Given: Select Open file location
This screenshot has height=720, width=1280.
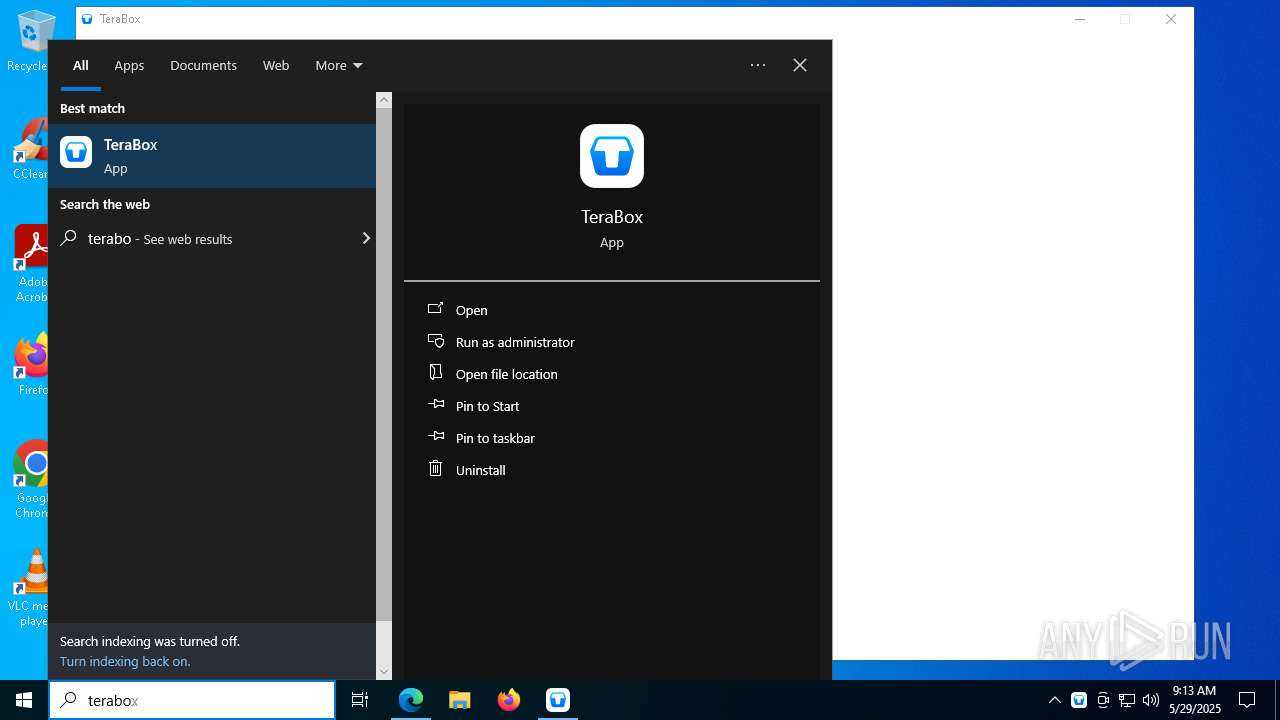Looking at the screenshot, I should pyautogui.click(x=507, y=374).
